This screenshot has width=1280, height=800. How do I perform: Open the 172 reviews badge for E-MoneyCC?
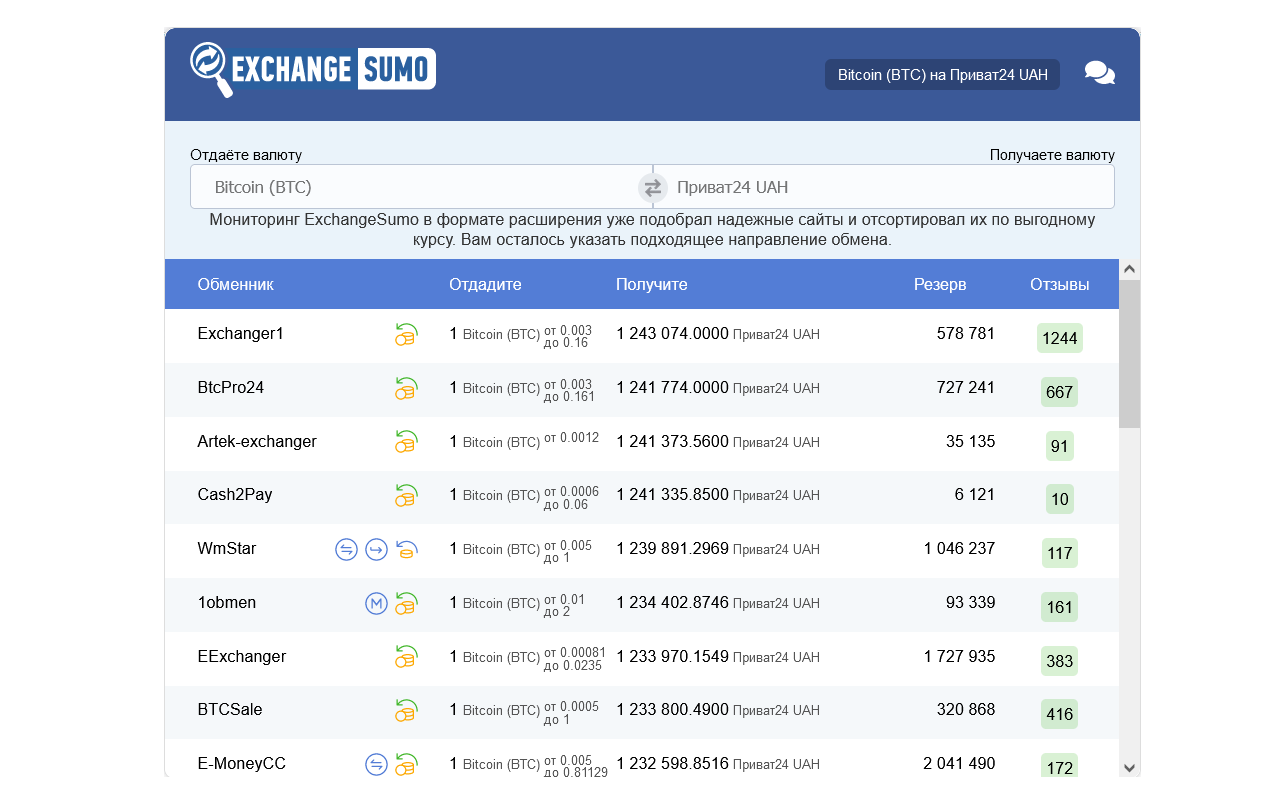pyautogui.click(x=1060, y=766)
